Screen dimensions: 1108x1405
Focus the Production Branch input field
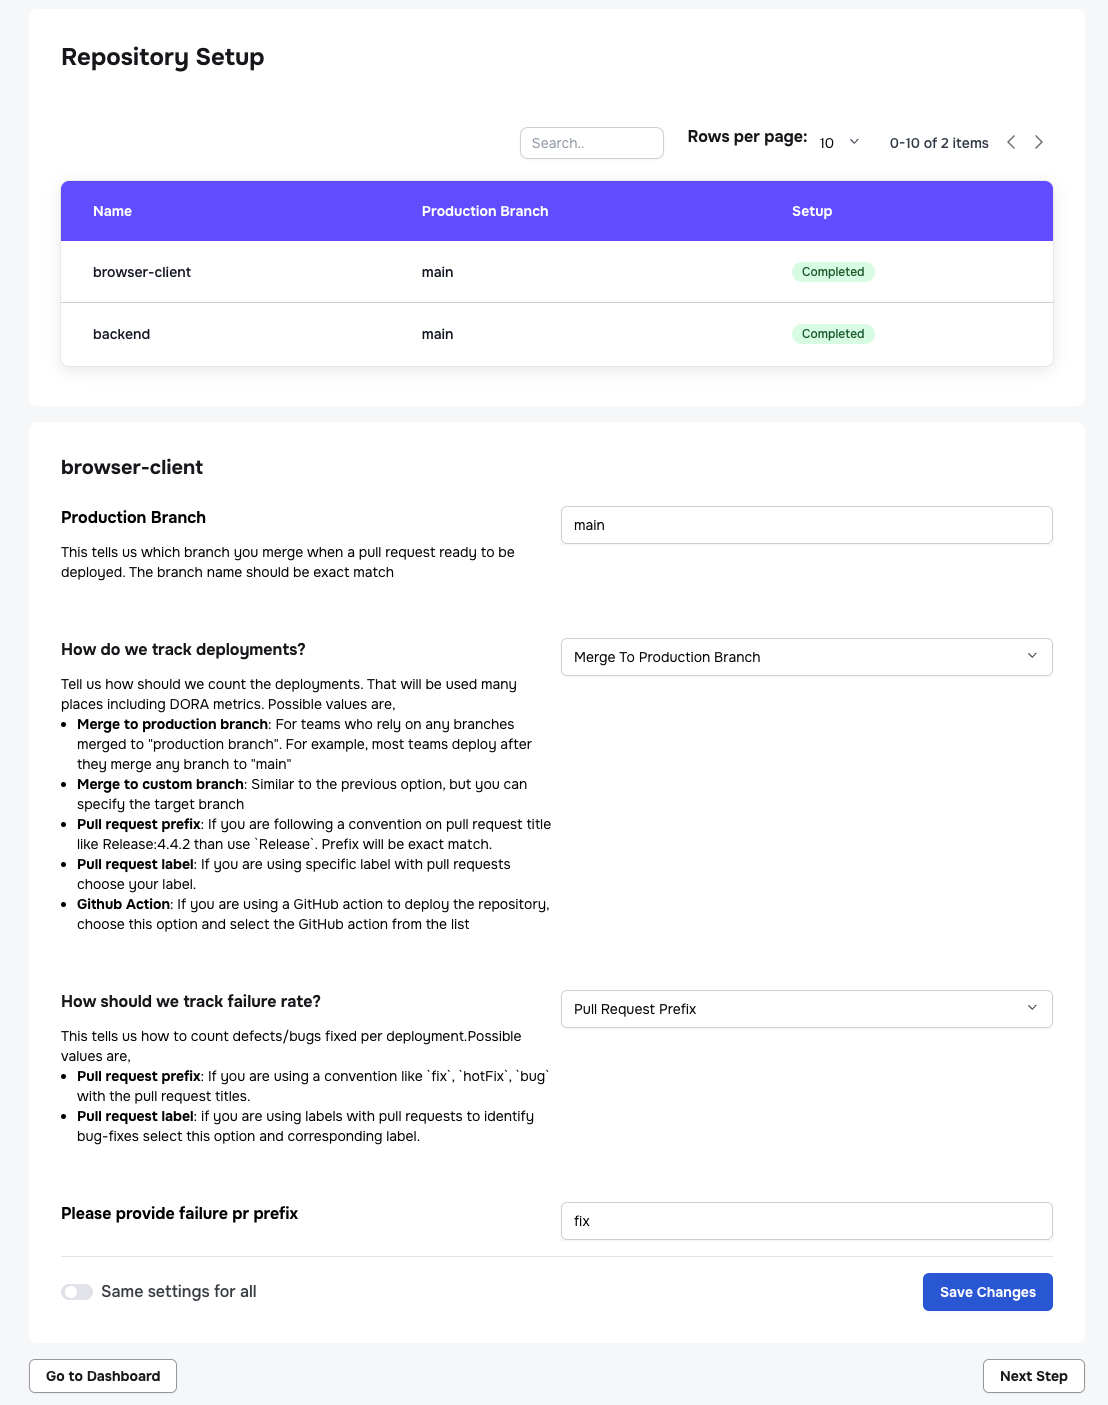[x=806, y=525]
